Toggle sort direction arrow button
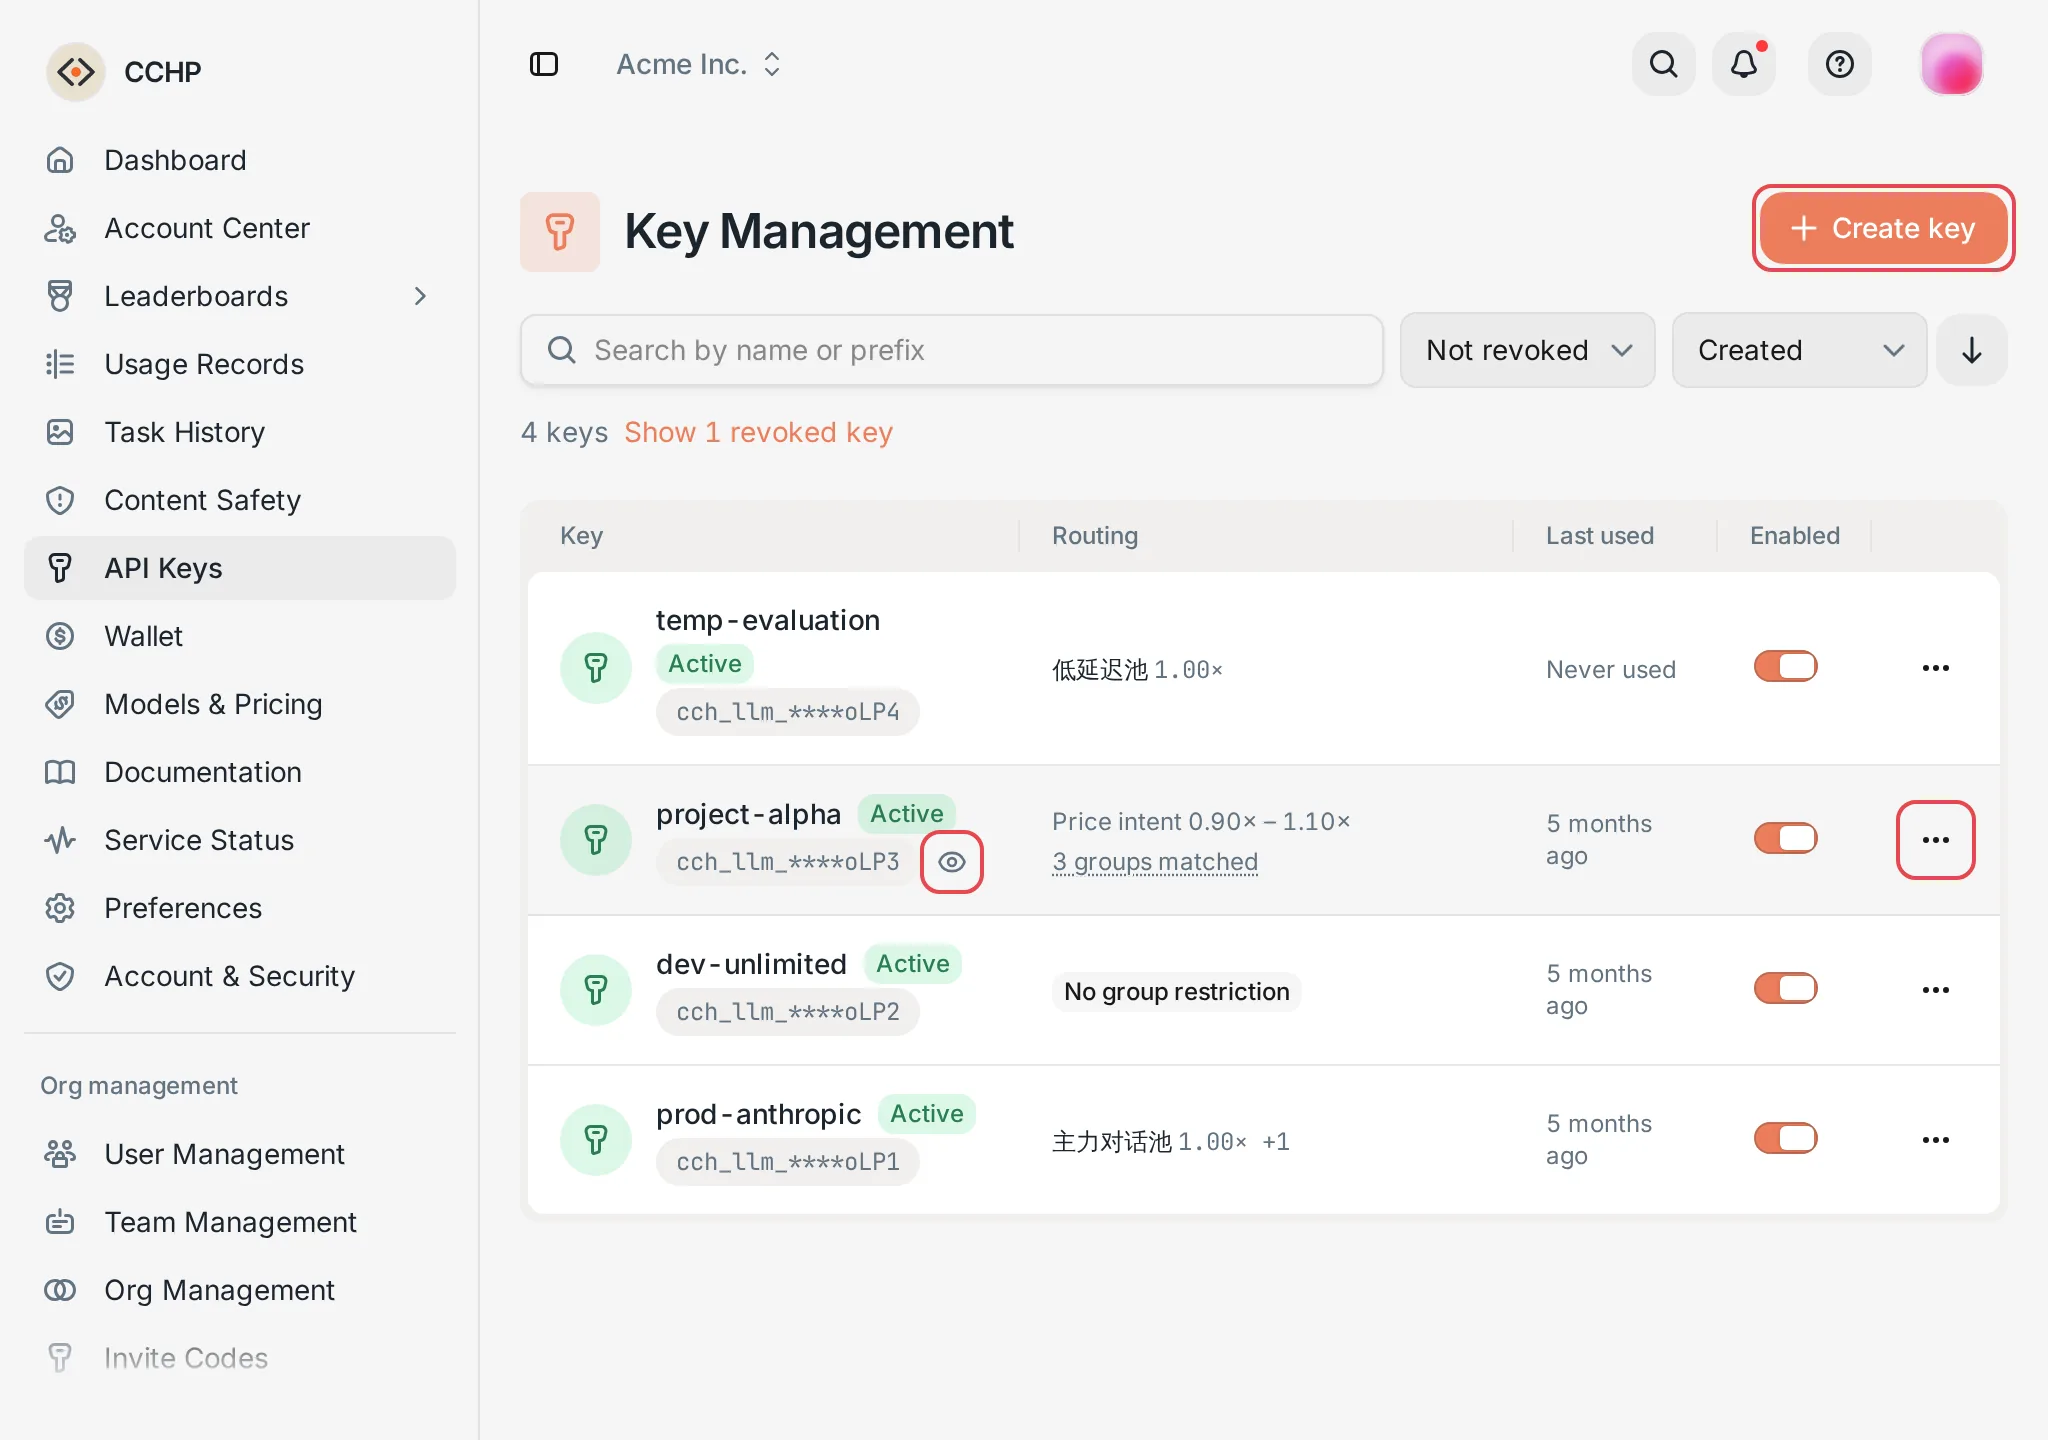Image resolution: width=2048 pixels, height=1440 pixels. (x=1972, y=350)
